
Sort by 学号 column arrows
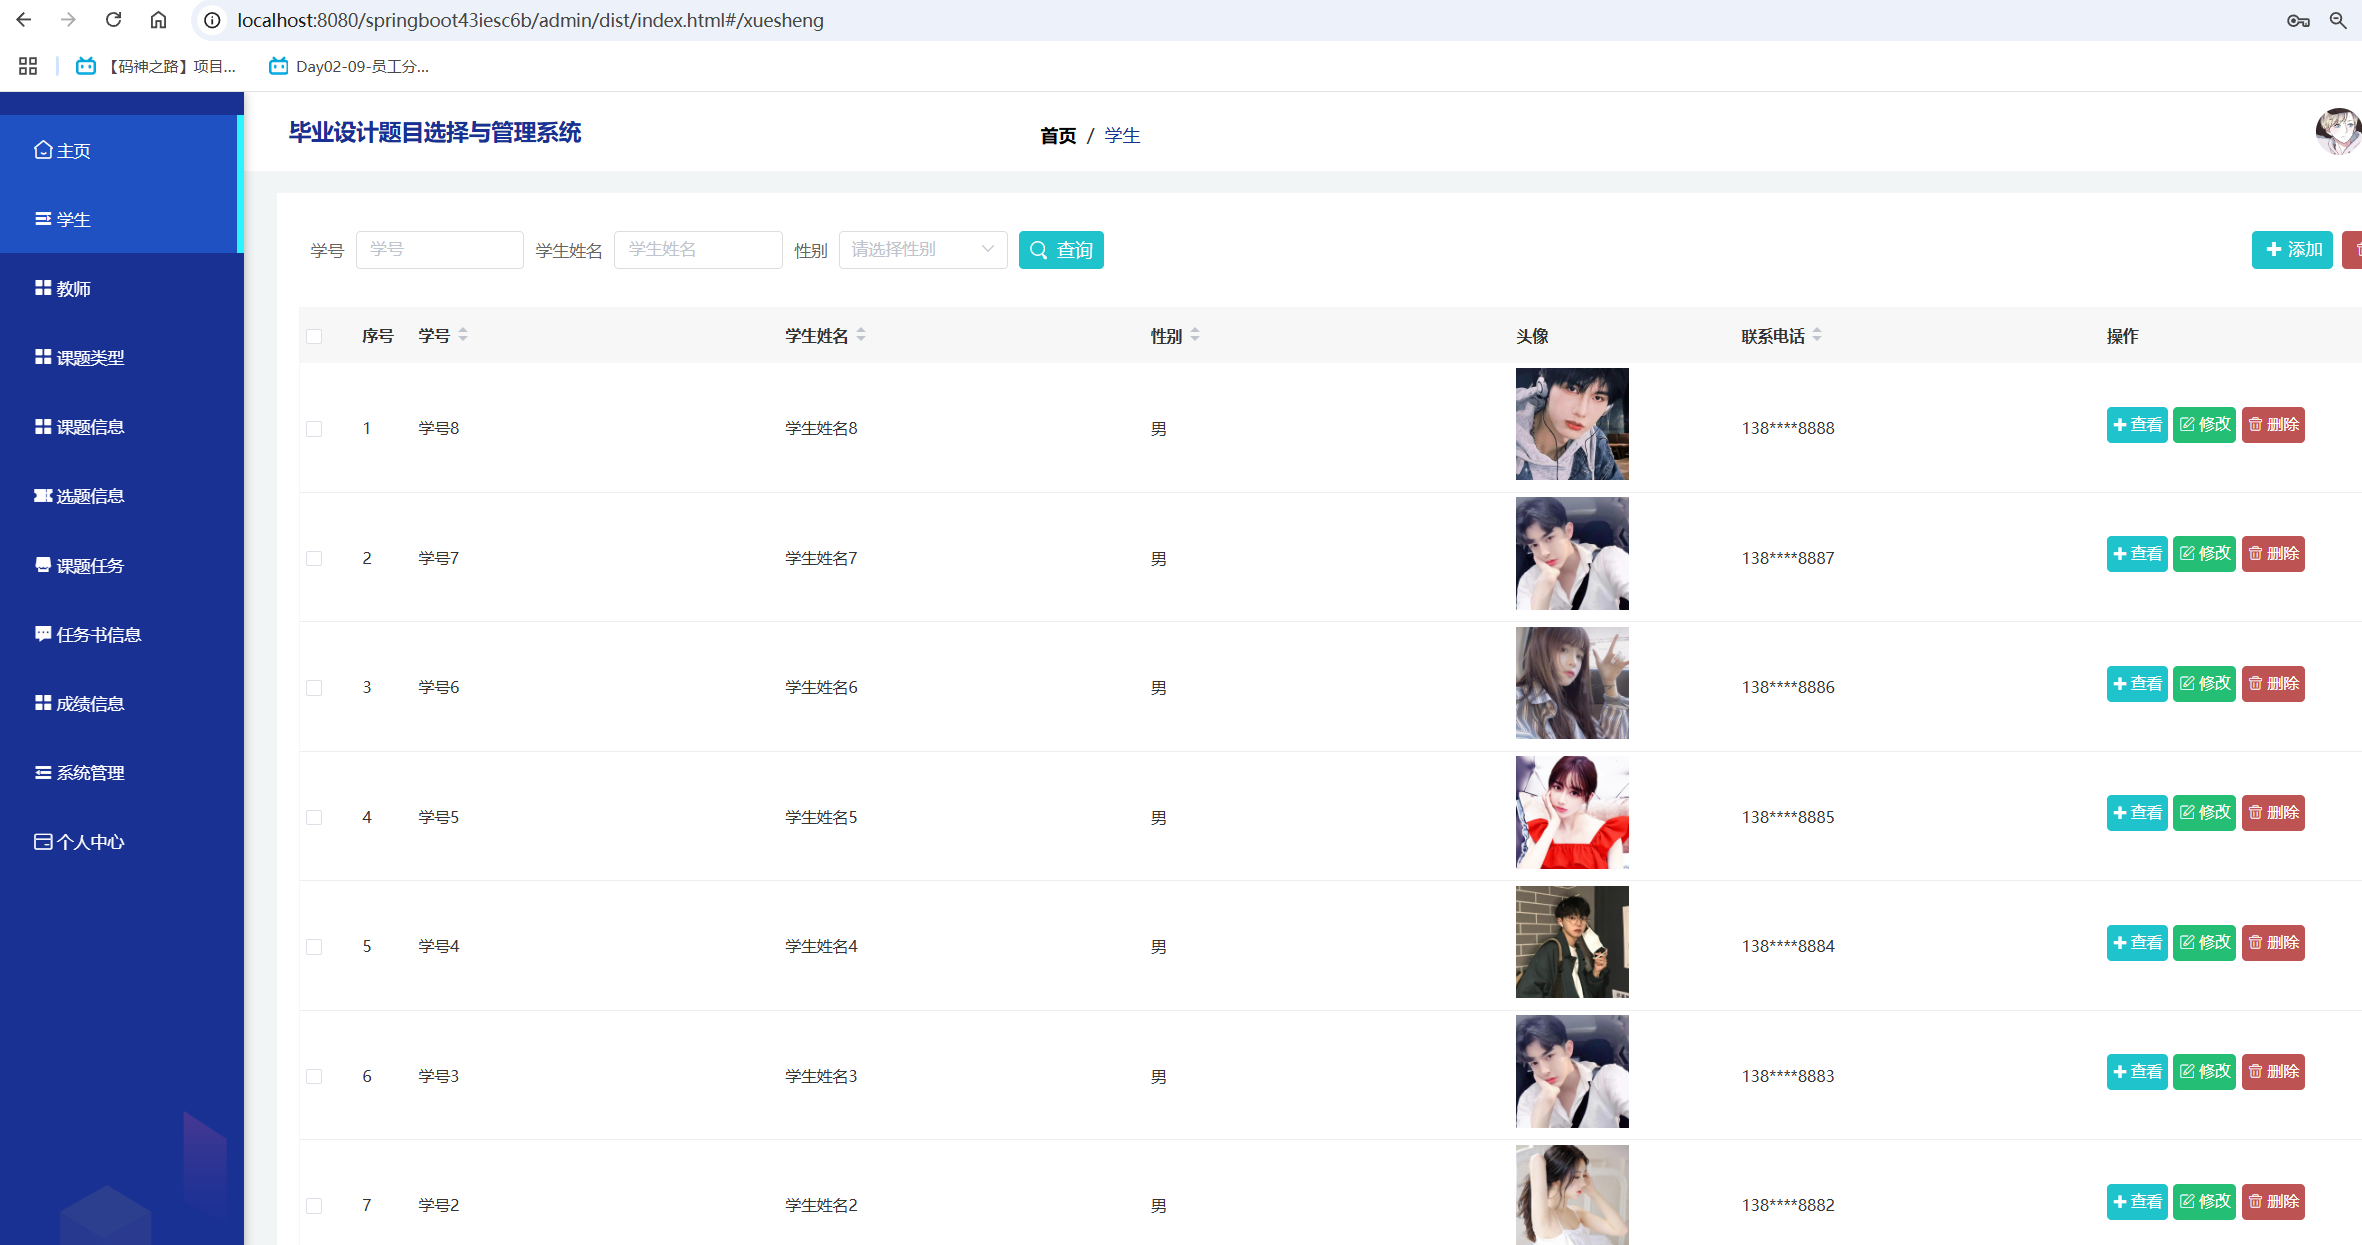pos(463,335)
